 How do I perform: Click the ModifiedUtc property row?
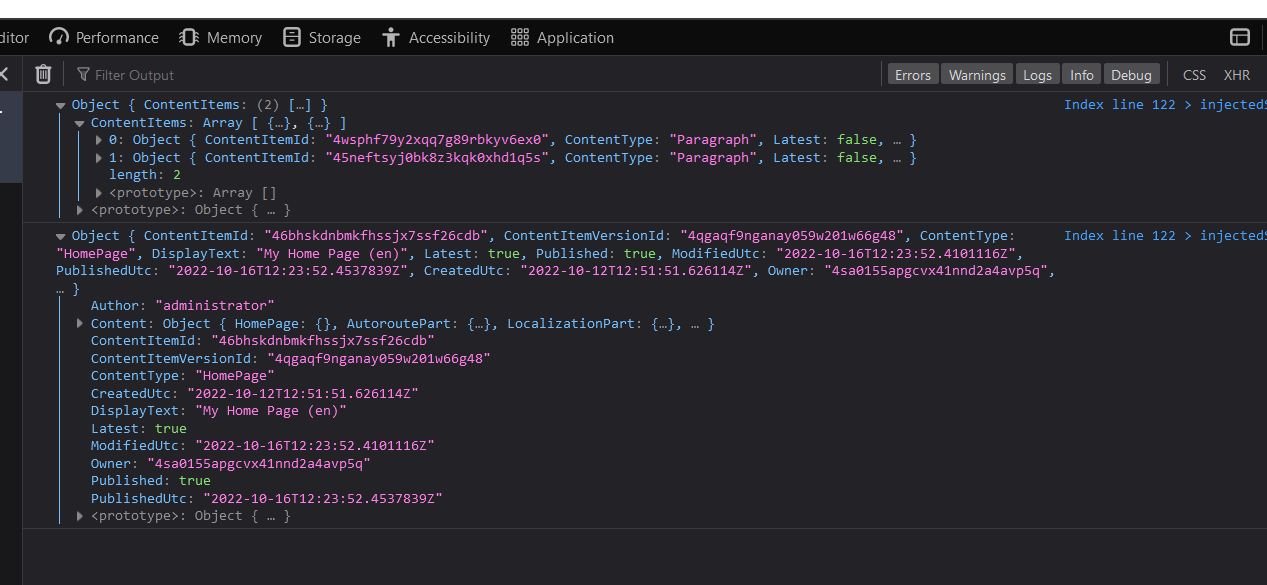coord(263,446)
